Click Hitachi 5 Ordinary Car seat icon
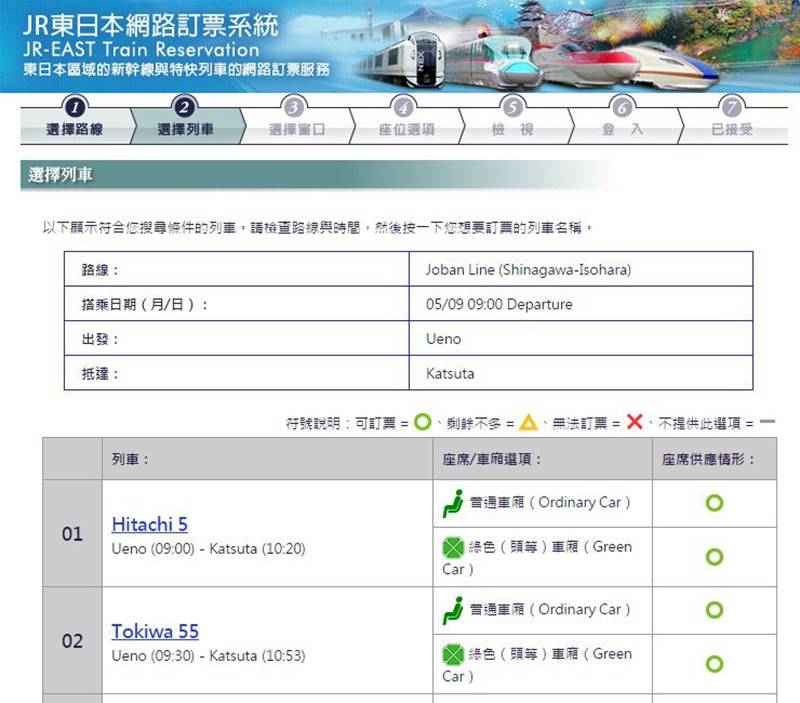Viewport: 800px width, 703px height. [453, 503]
